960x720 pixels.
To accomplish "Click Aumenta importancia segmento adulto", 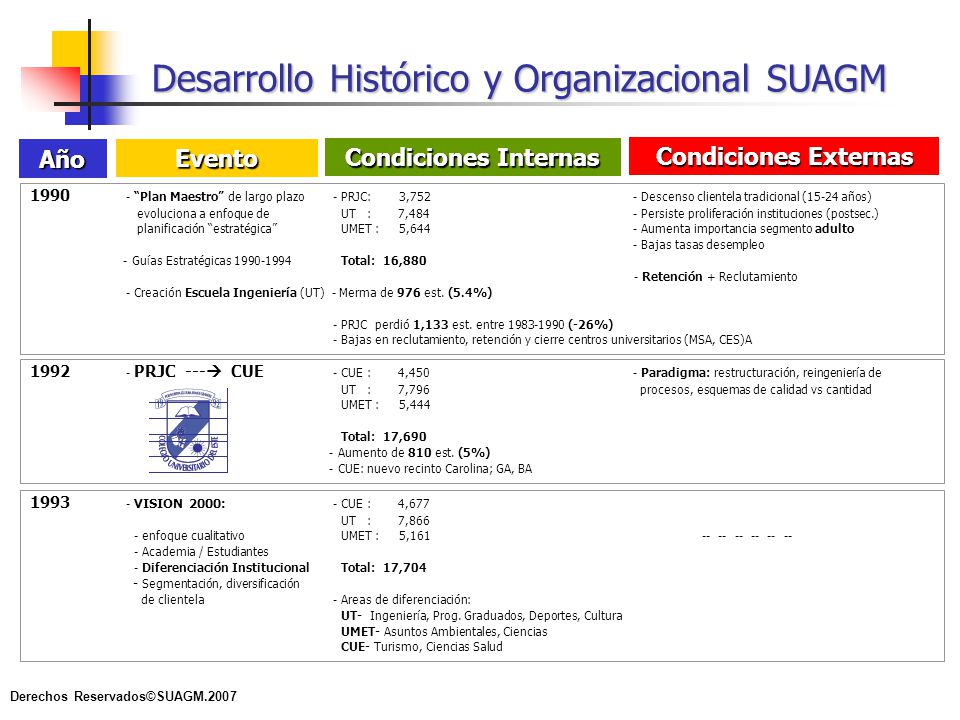I will [744, 228].
